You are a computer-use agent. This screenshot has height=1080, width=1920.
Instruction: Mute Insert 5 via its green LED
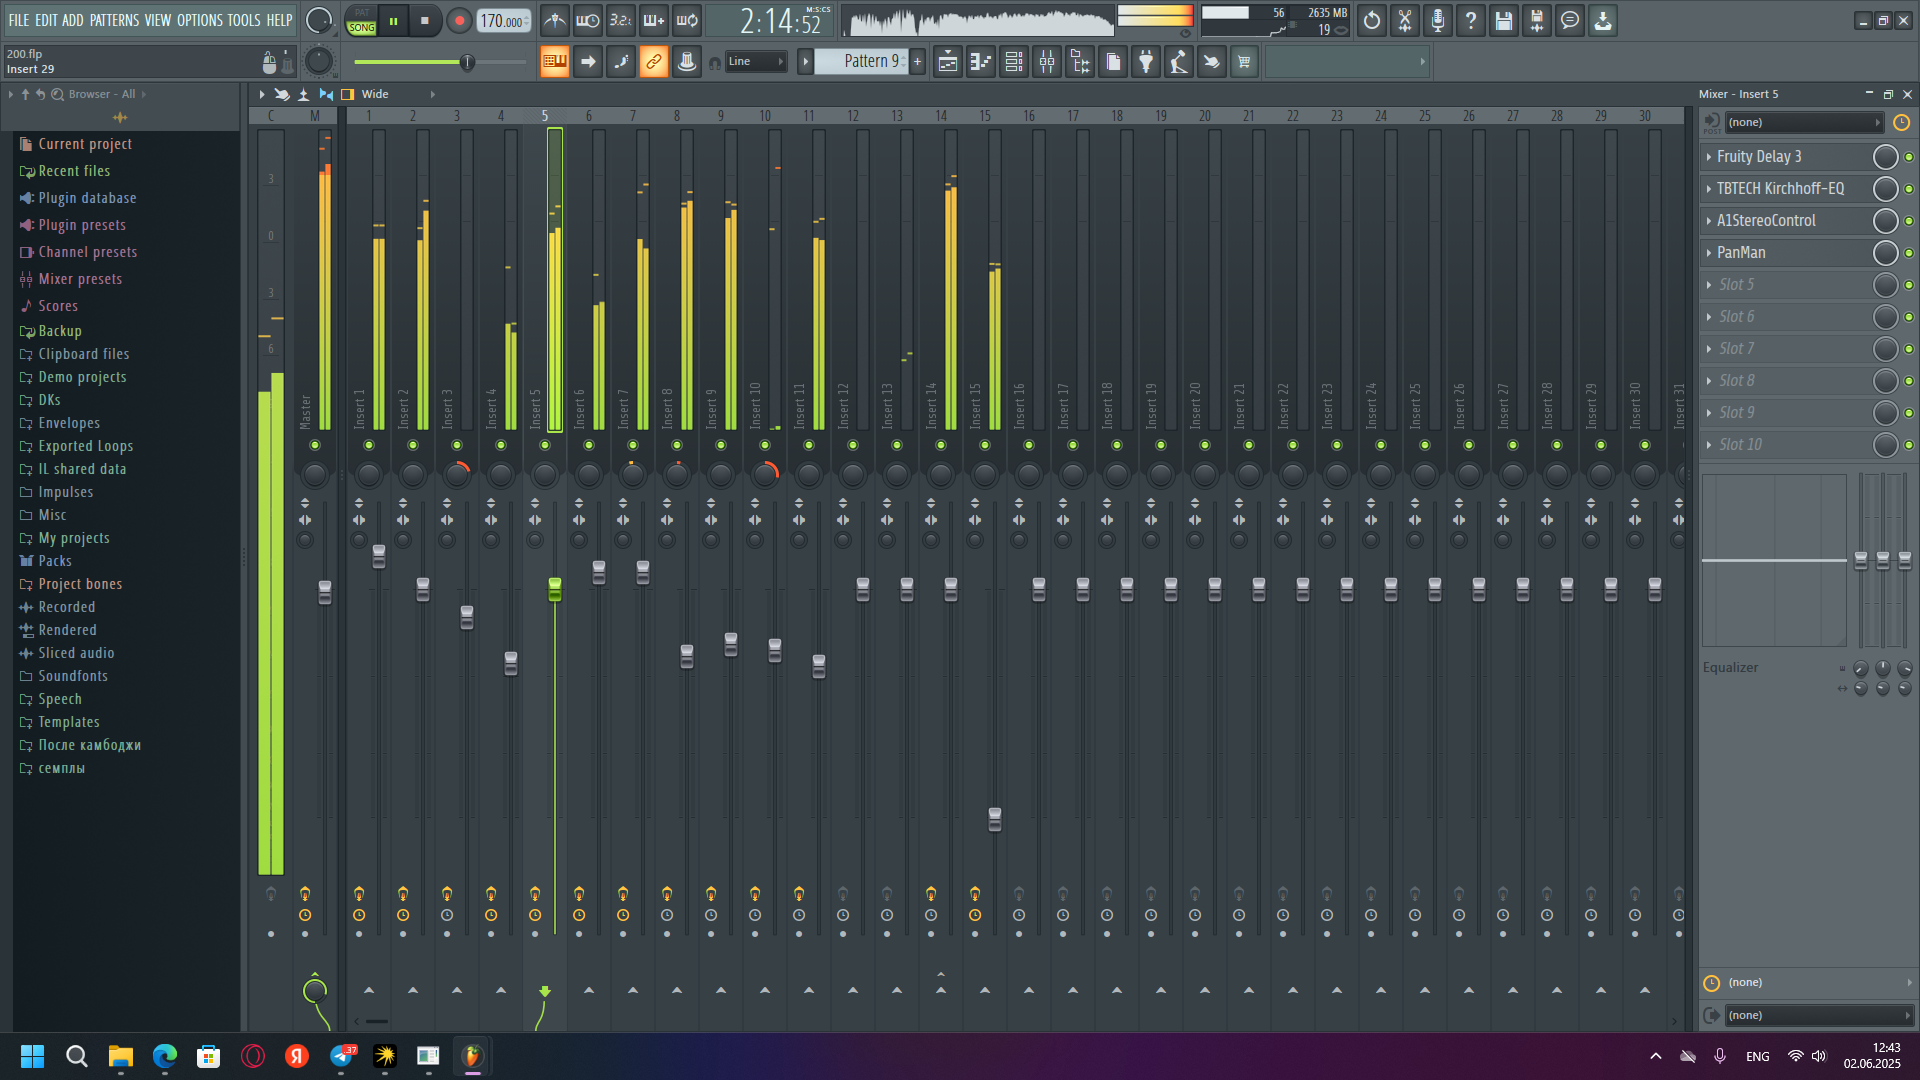point(545,445)
